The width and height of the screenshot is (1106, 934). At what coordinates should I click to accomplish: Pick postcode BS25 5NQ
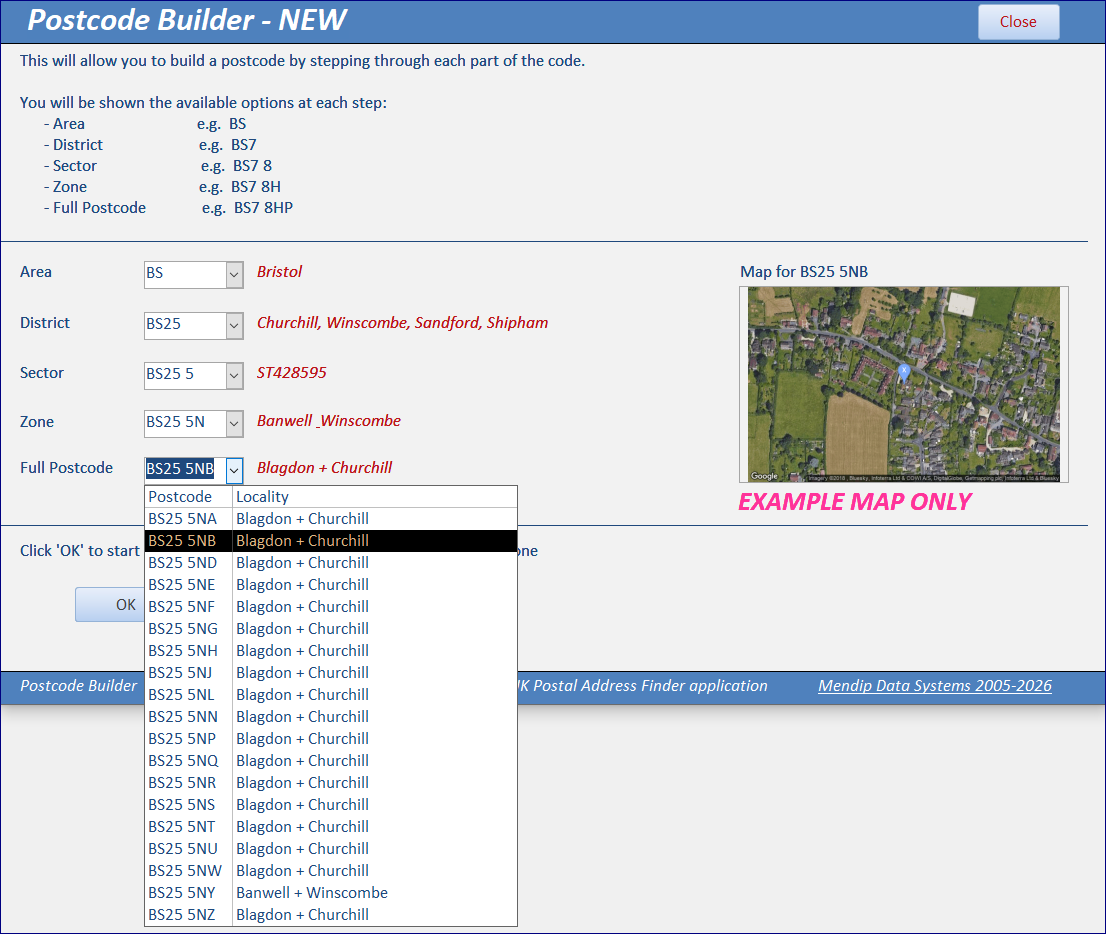pos(331,760)
